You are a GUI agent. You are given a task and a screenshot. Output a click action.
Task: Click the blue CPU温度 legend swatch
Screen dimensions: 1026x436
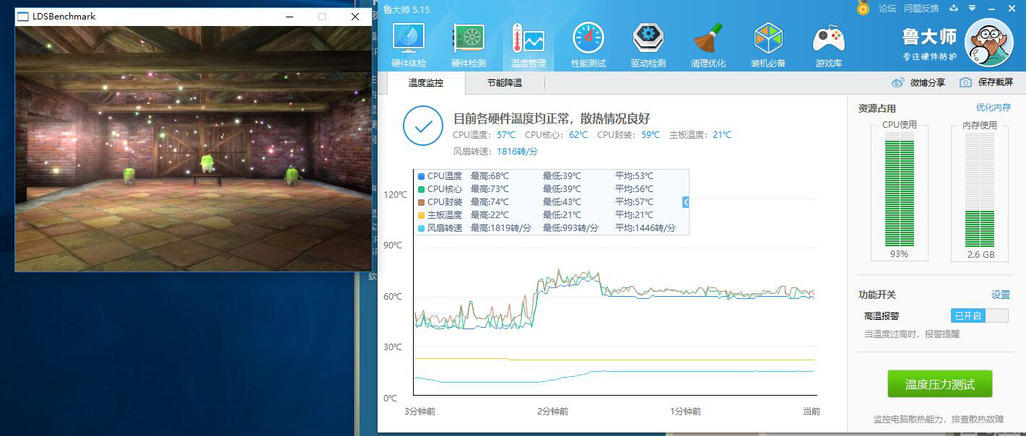[421, 176]
